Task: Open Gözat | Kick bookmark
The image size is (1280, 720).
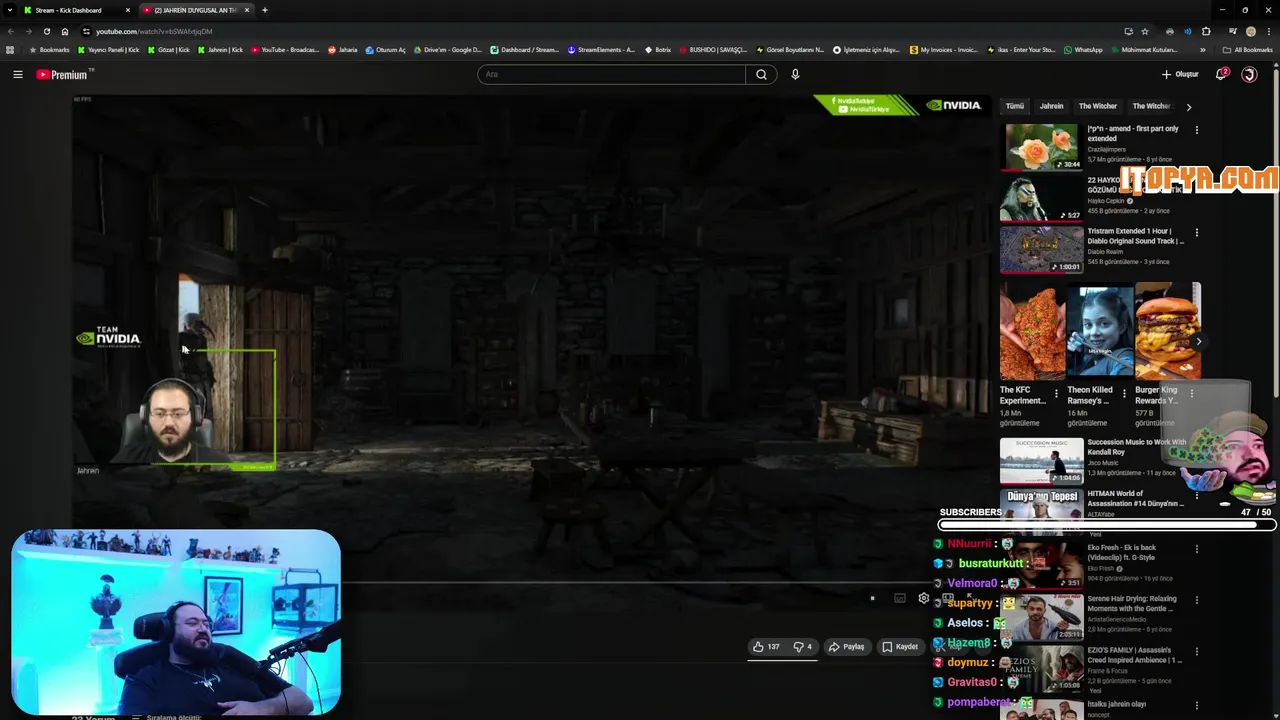Action: click(168, 50)
